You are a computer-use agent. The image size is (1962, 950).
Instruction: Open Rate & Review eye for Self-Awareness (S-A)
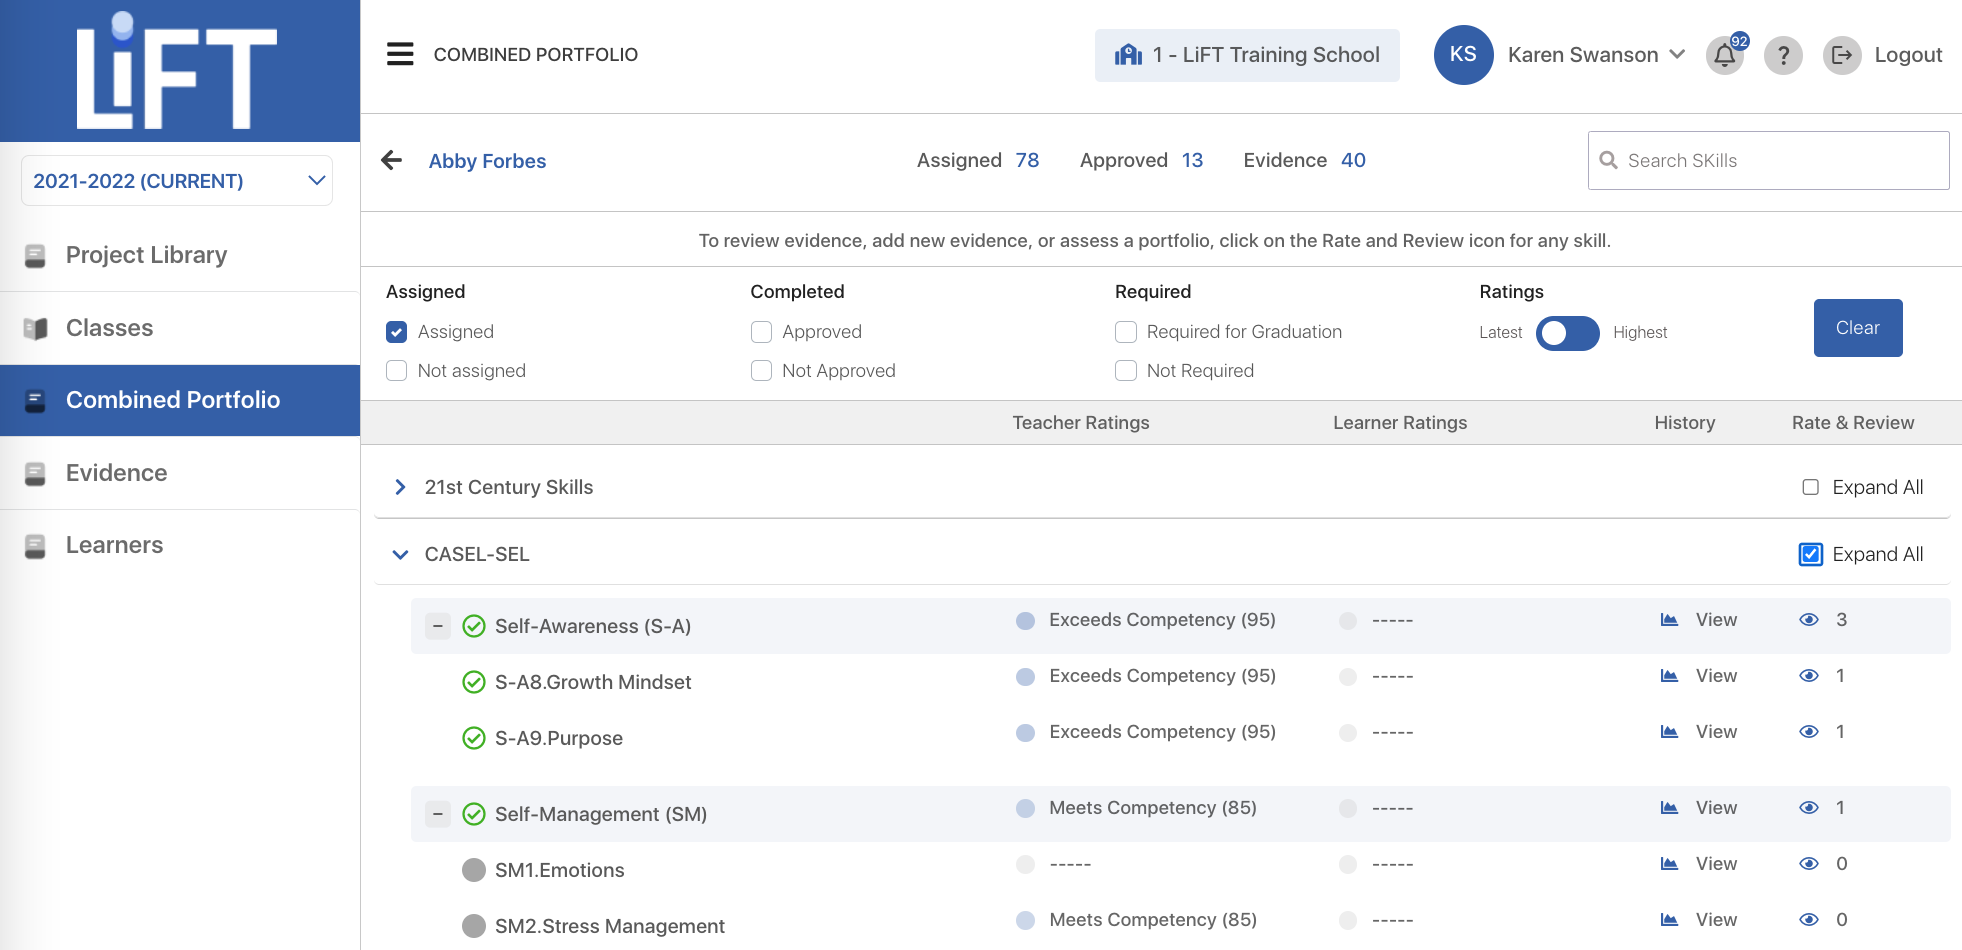tap(1809, 620)
